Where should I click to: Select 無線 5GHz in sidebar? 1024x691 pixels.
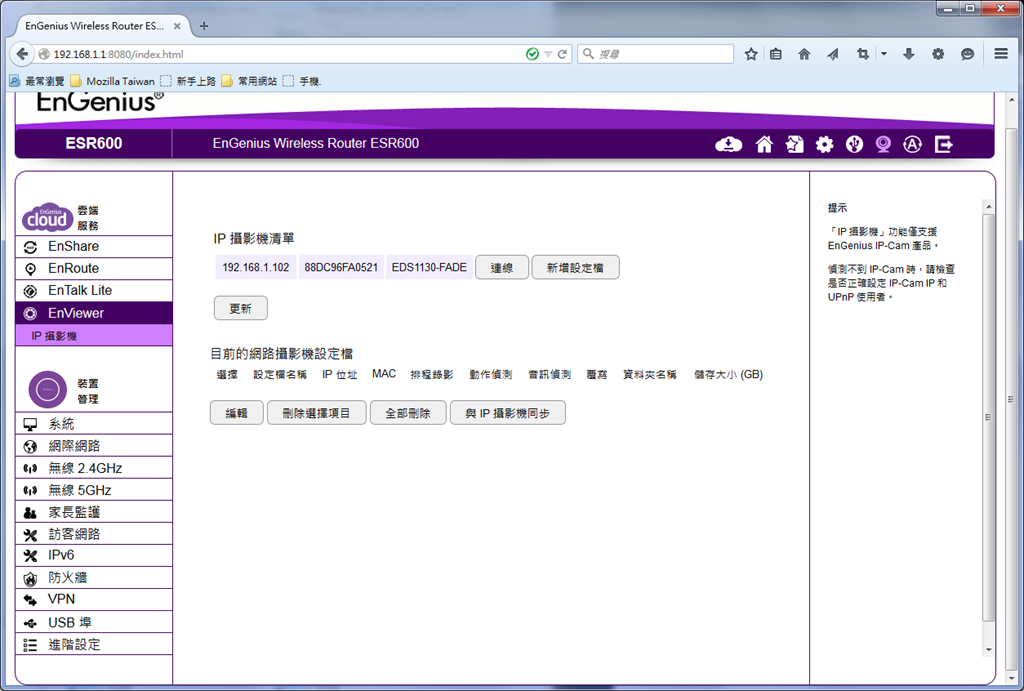pyautogui.click(x=94, y=490)
